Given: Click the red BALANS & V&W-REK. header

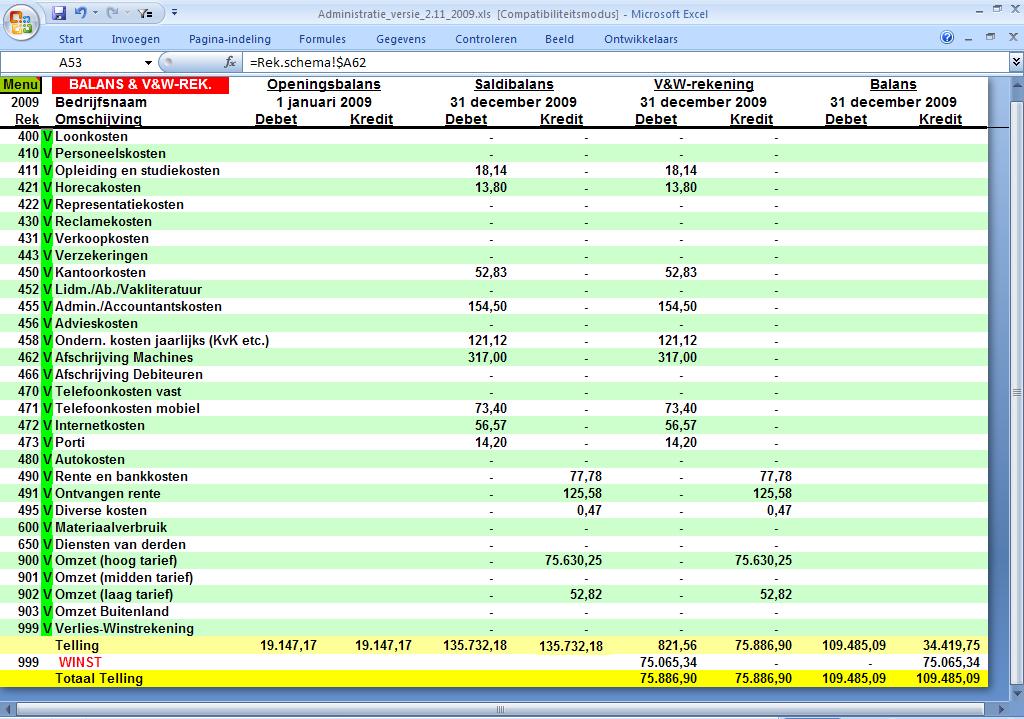Looking at the screenshot, I should coord(140,85).
